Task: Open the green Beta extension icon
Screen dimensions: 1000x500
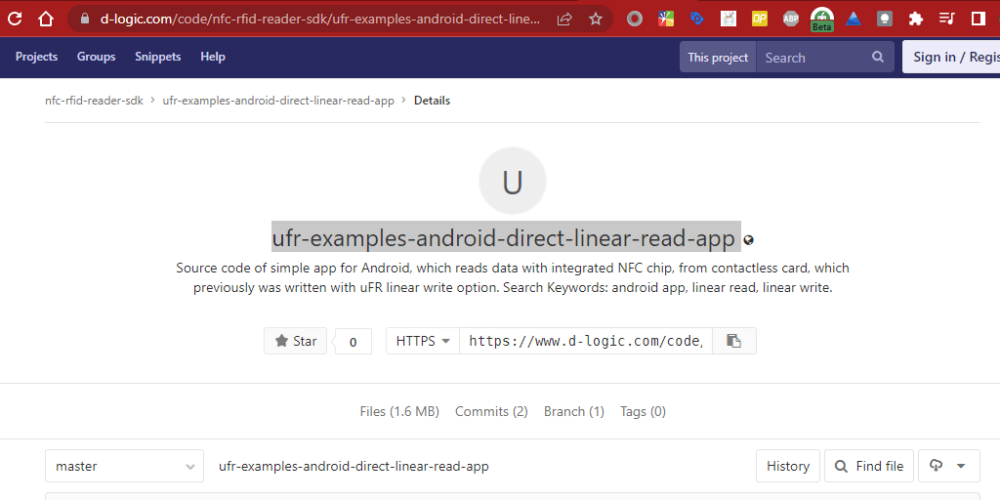Action: 822,20
